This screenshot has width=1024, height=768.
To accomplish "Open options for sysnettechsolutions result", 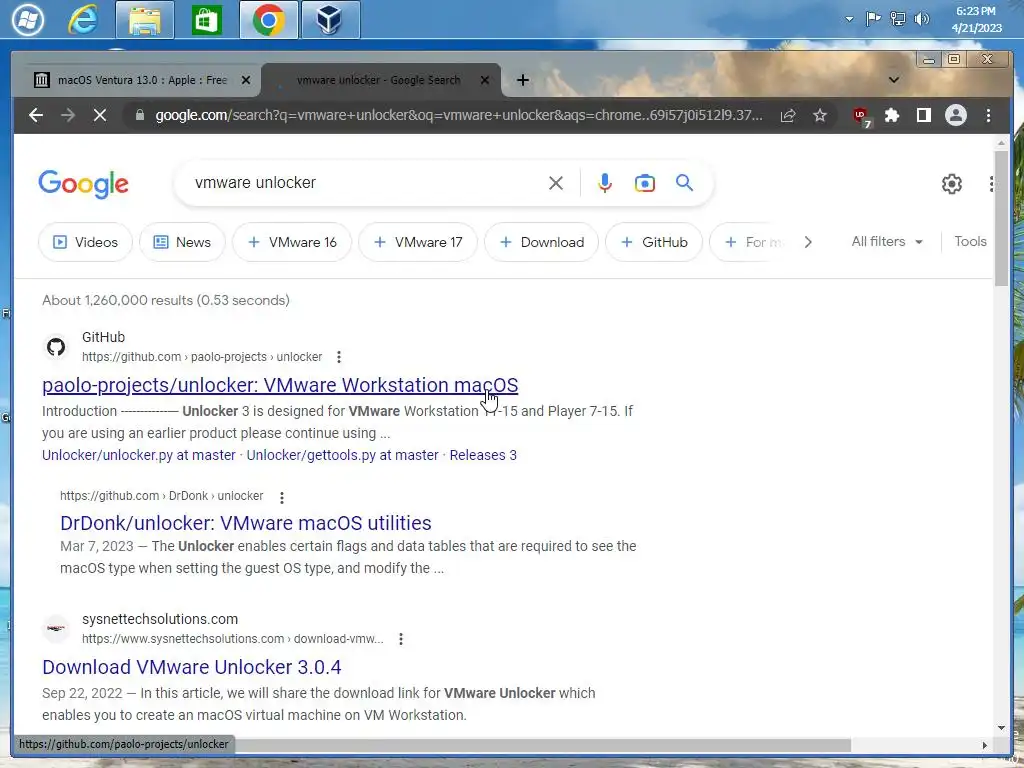I will pyautogui.click(x=401, y=639).
